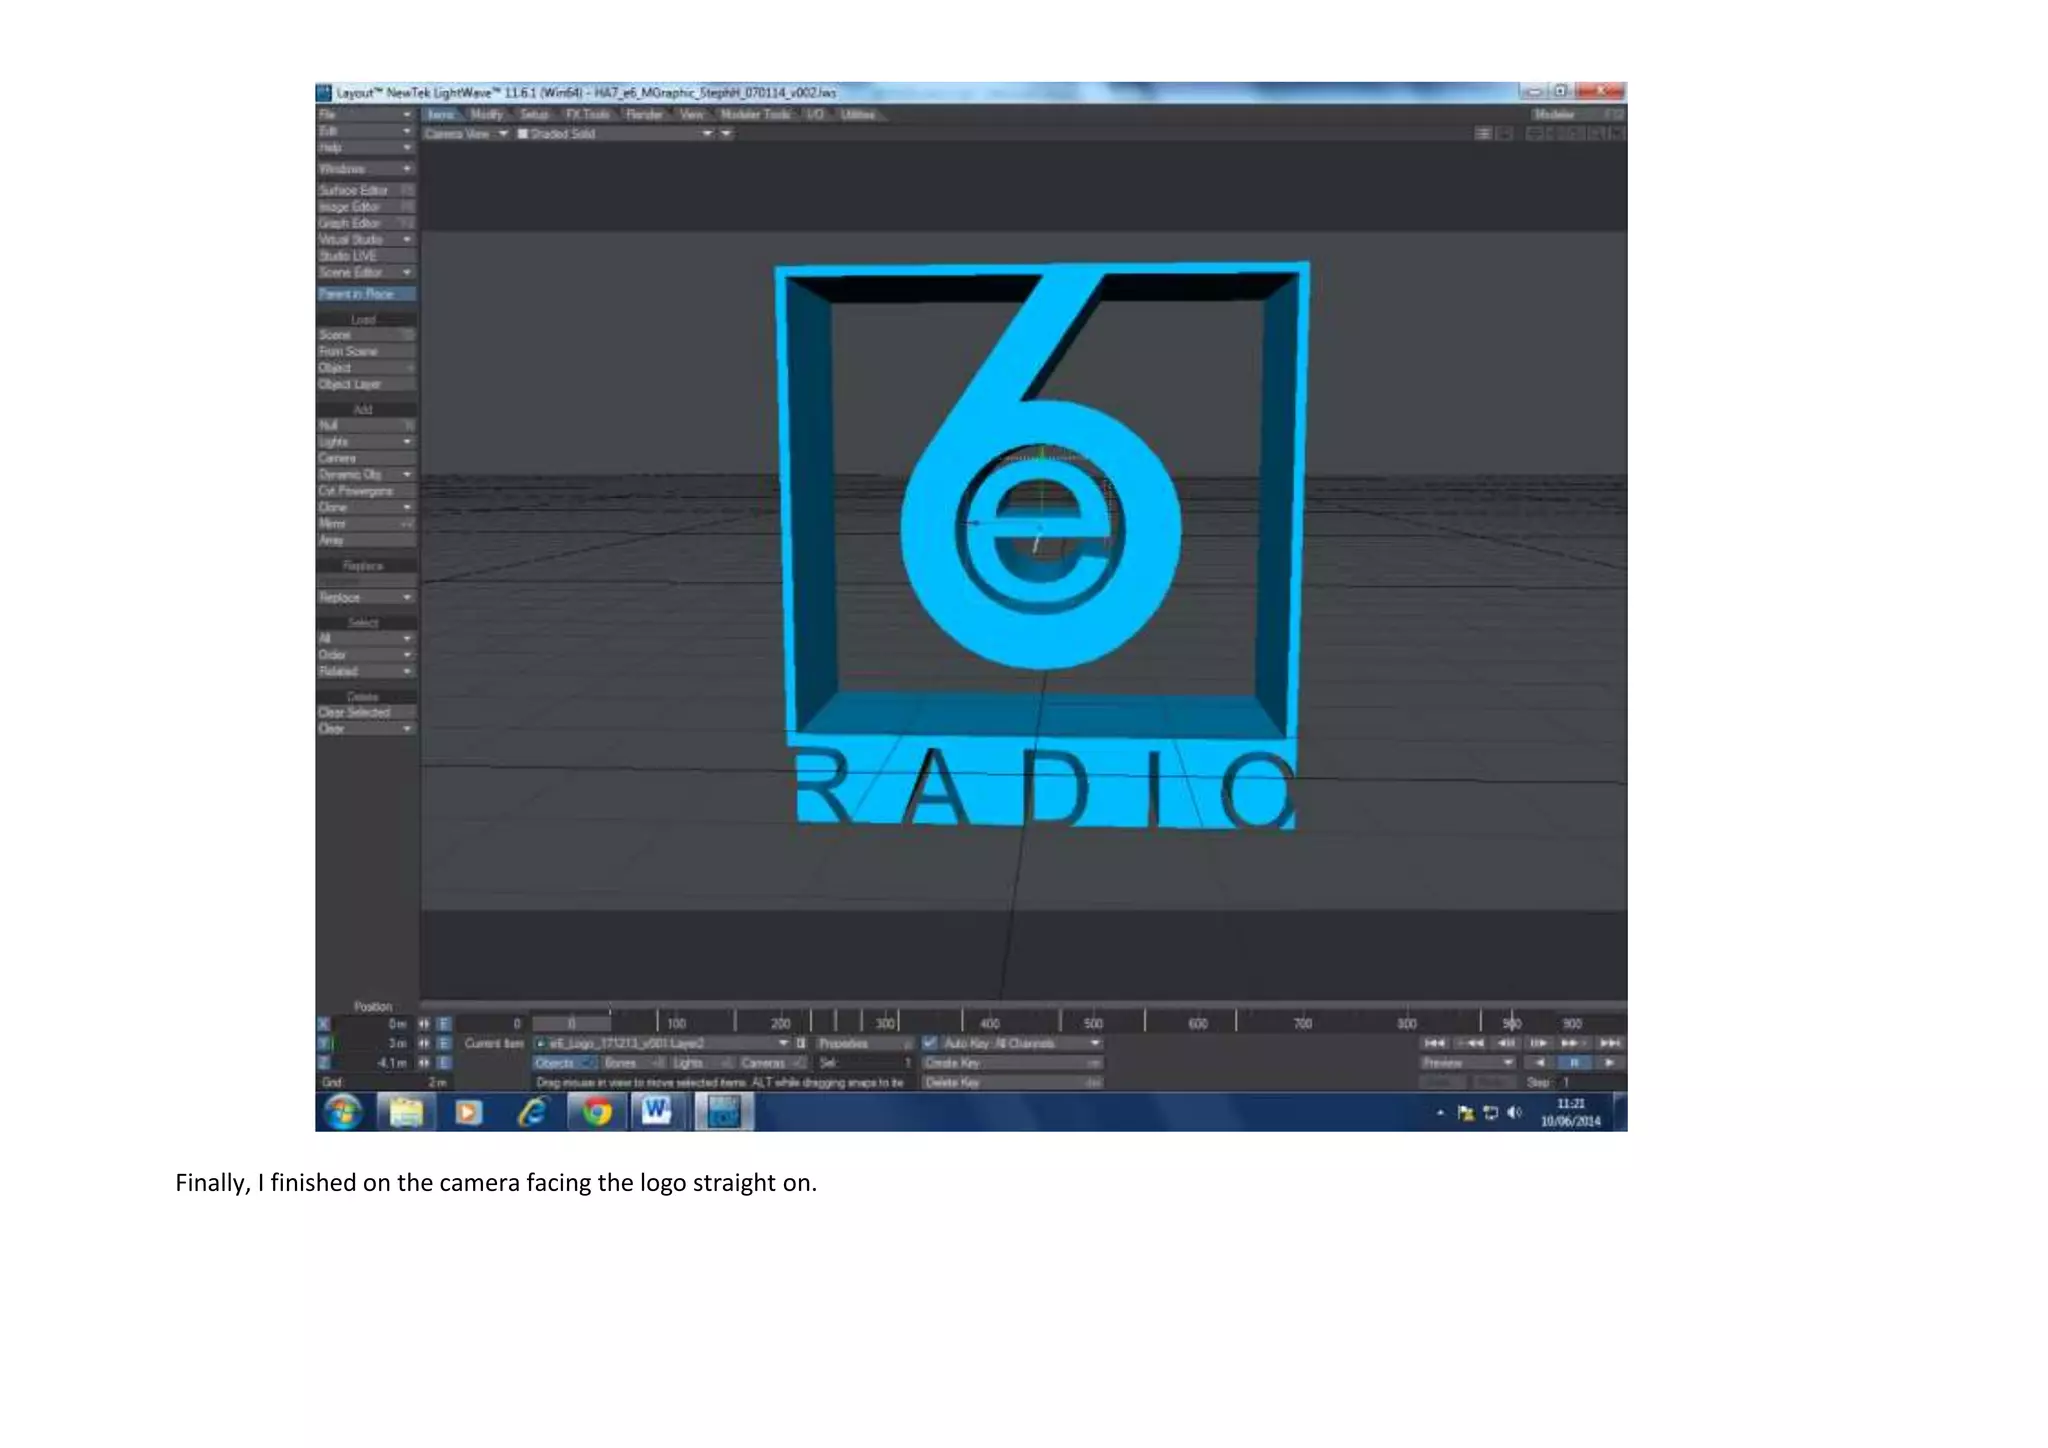Expand the Select Order dropdown

pyautogui.click(x=365, y=655)
